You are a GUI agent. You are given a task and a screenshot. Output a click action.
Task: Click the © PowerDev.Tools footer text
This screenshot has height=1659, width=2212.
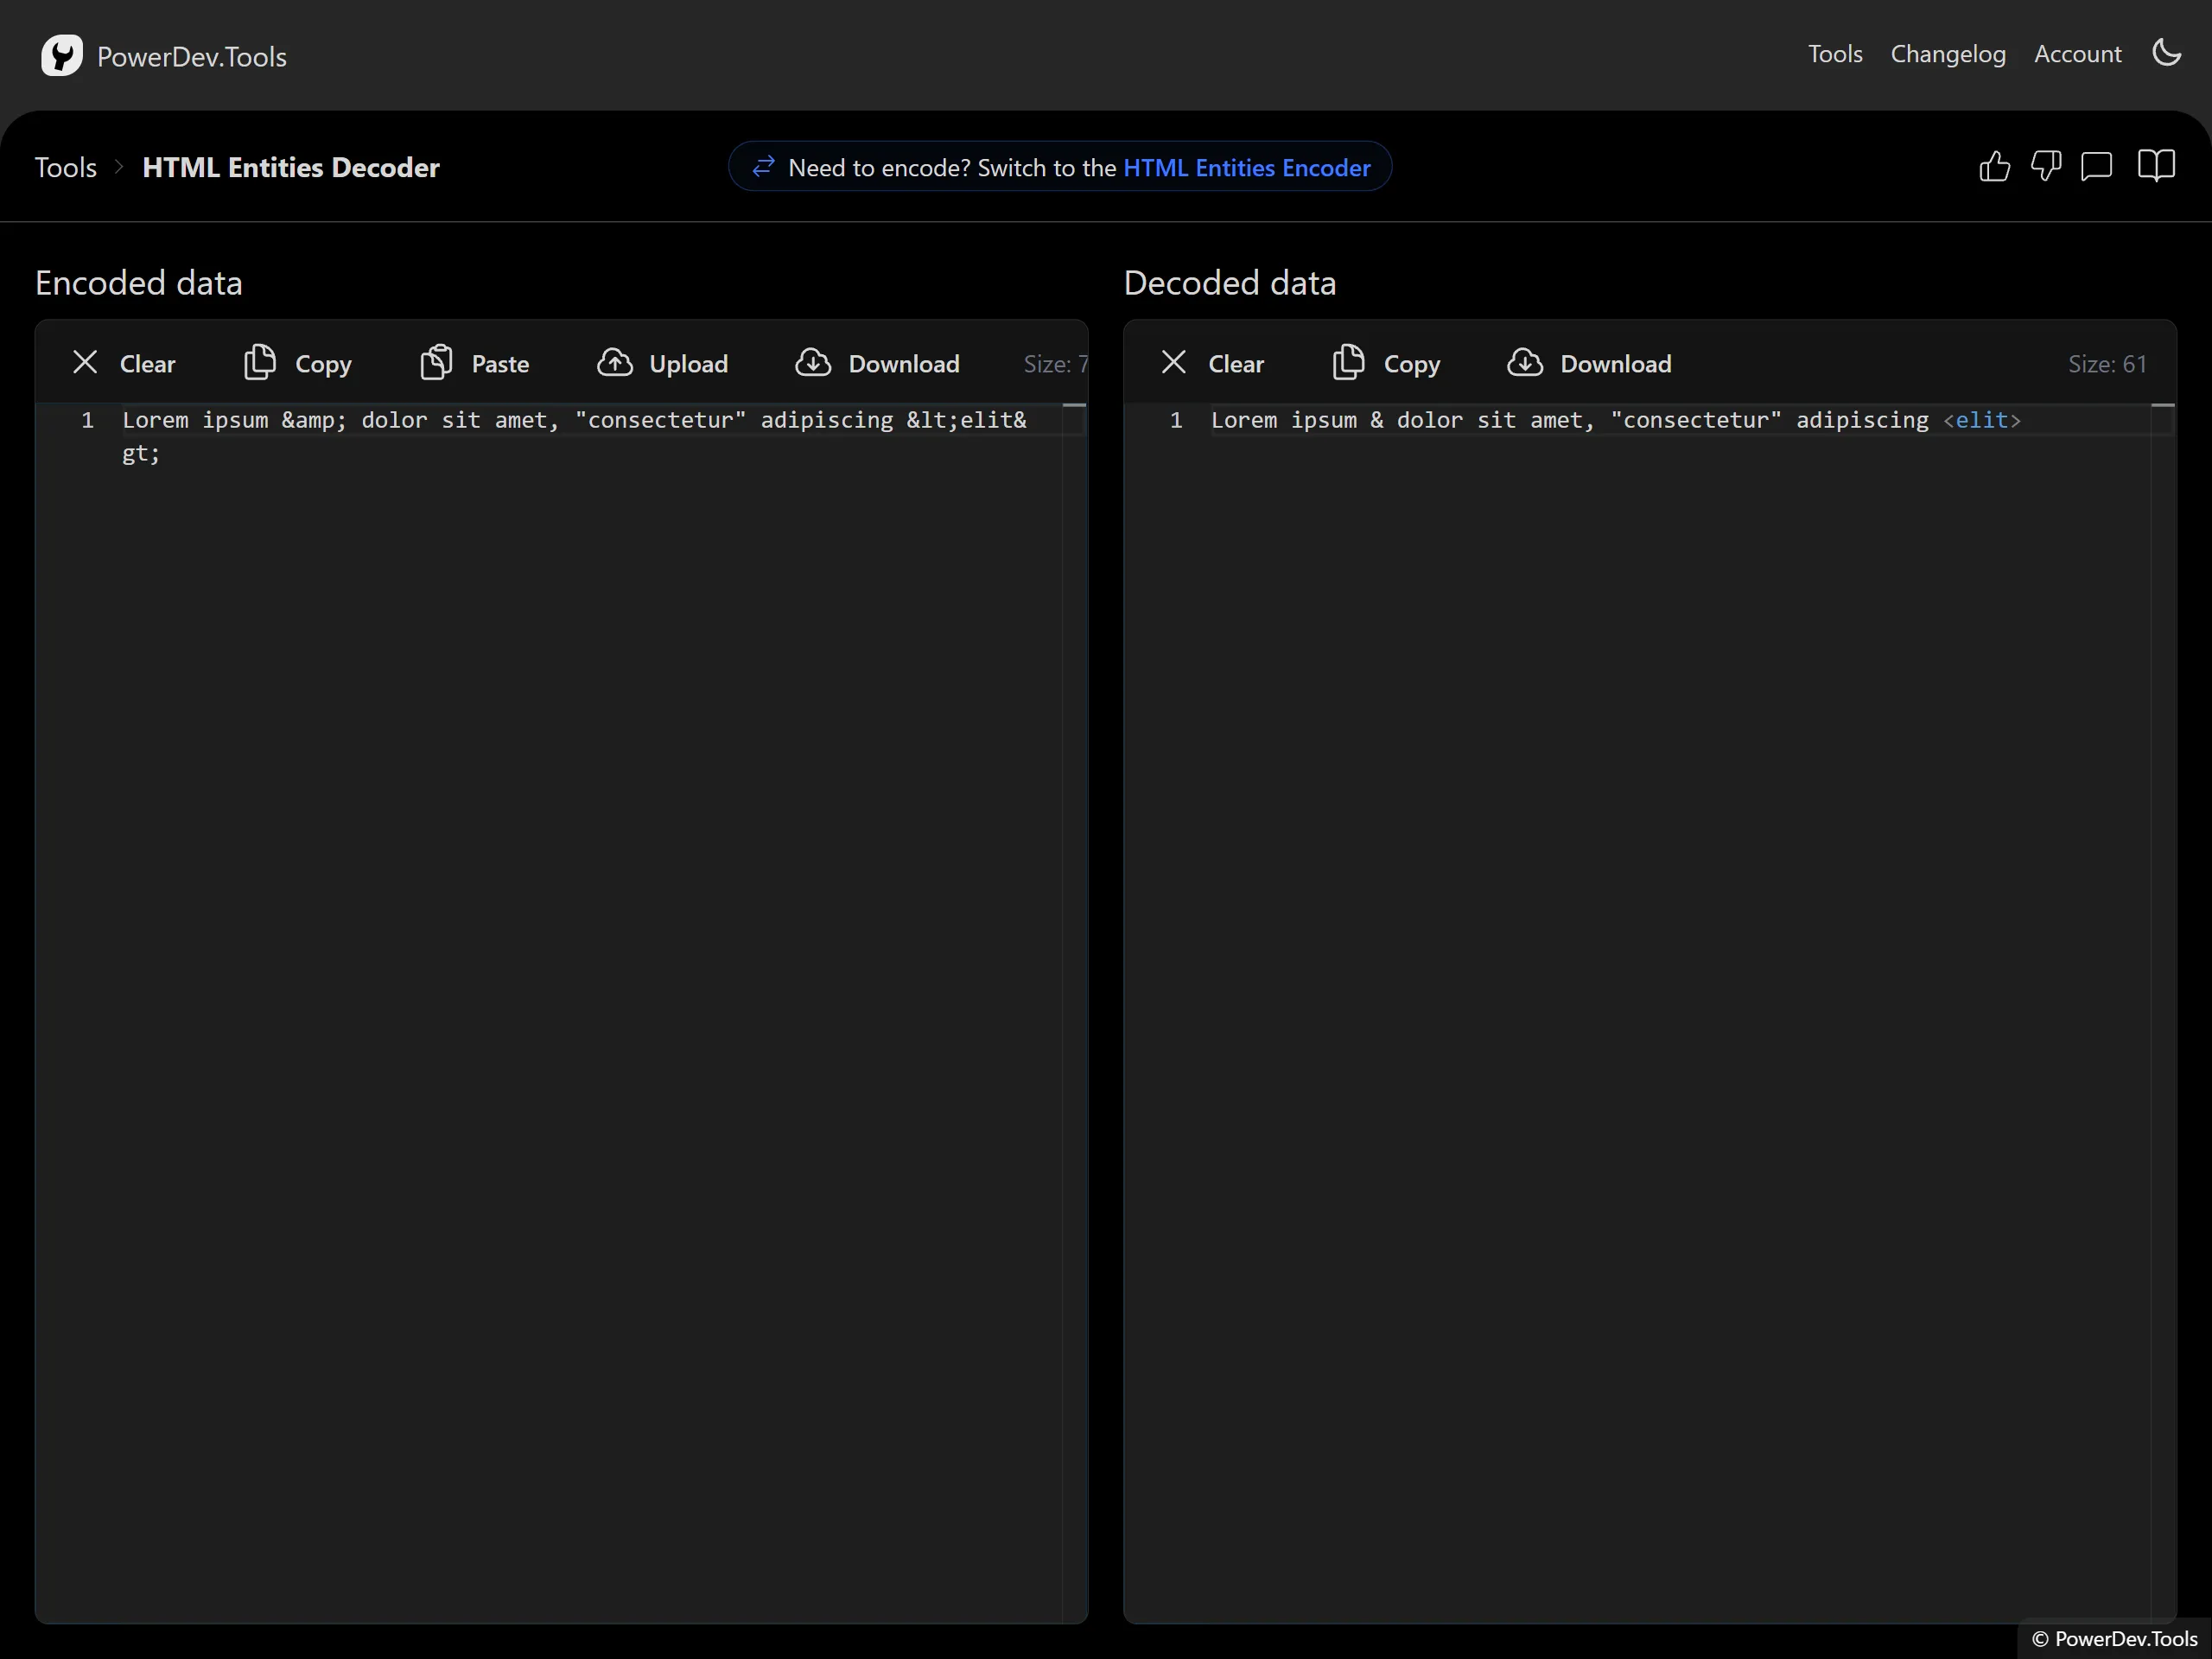(x=2114, y=1638)
